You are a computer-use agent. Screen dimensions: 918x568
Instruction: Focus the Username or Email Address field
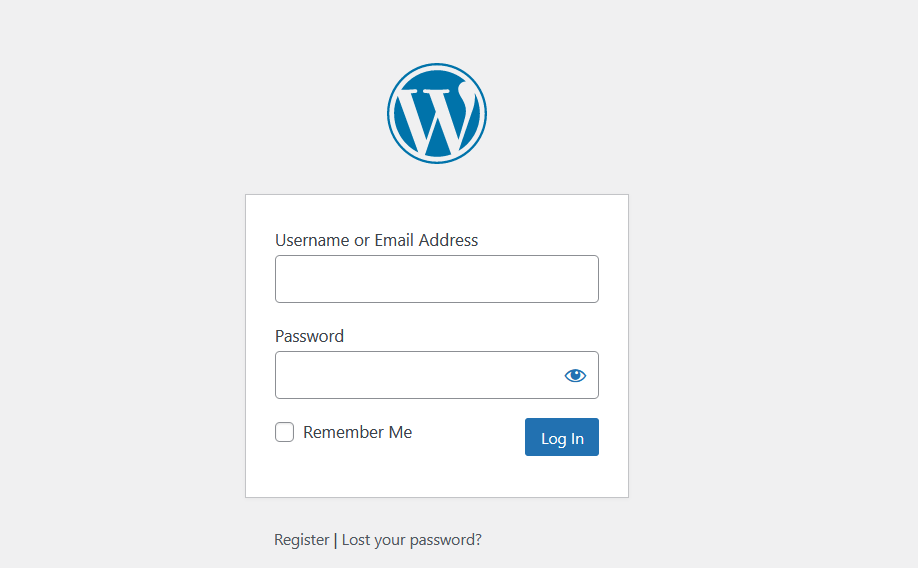pos(437,279)
